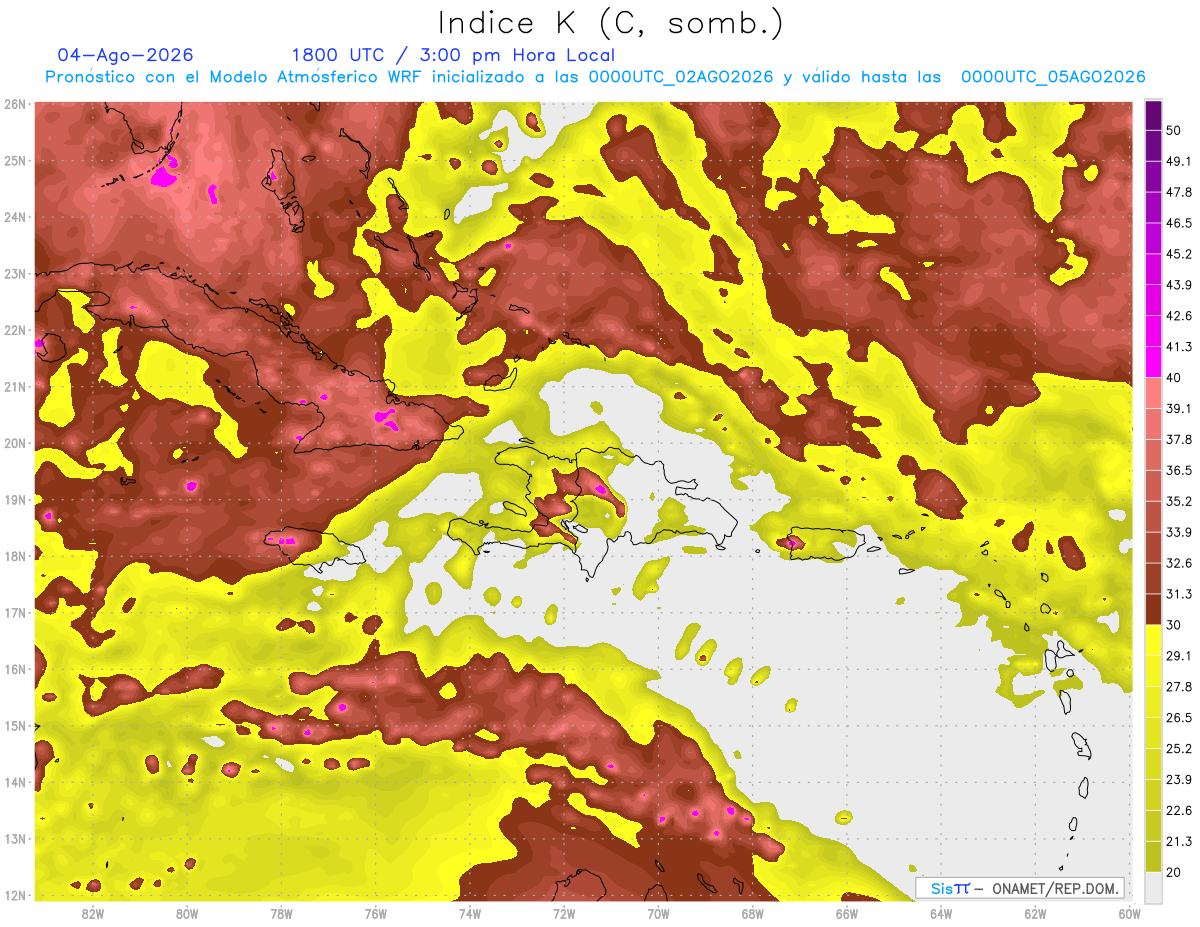
Task: Click the longitude label "78W"
Action: click(x=281, y=913)
